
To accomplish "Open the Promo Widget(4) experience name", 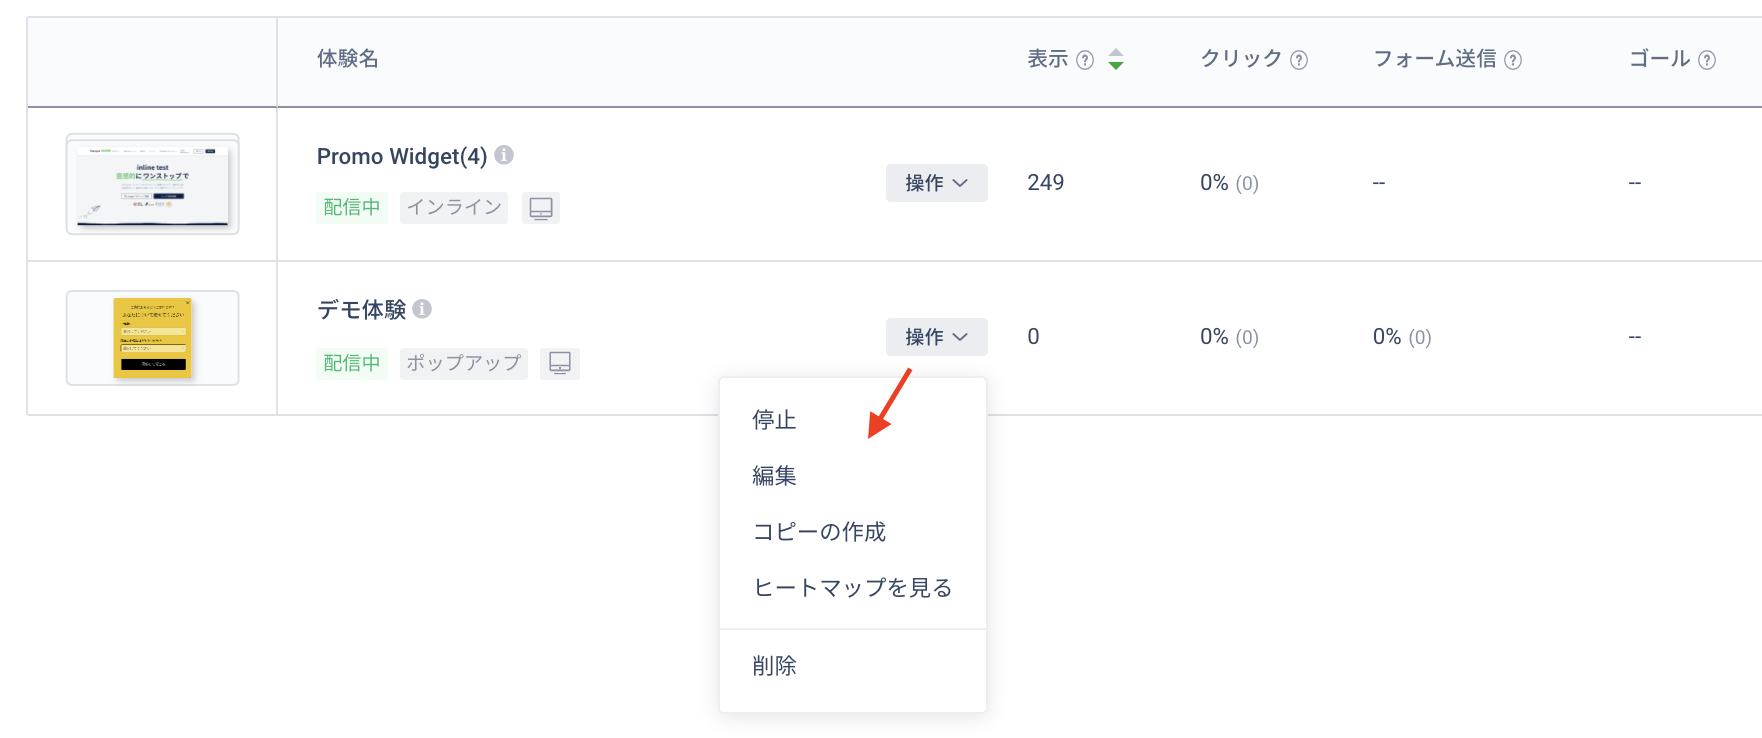I will (402, 156).
